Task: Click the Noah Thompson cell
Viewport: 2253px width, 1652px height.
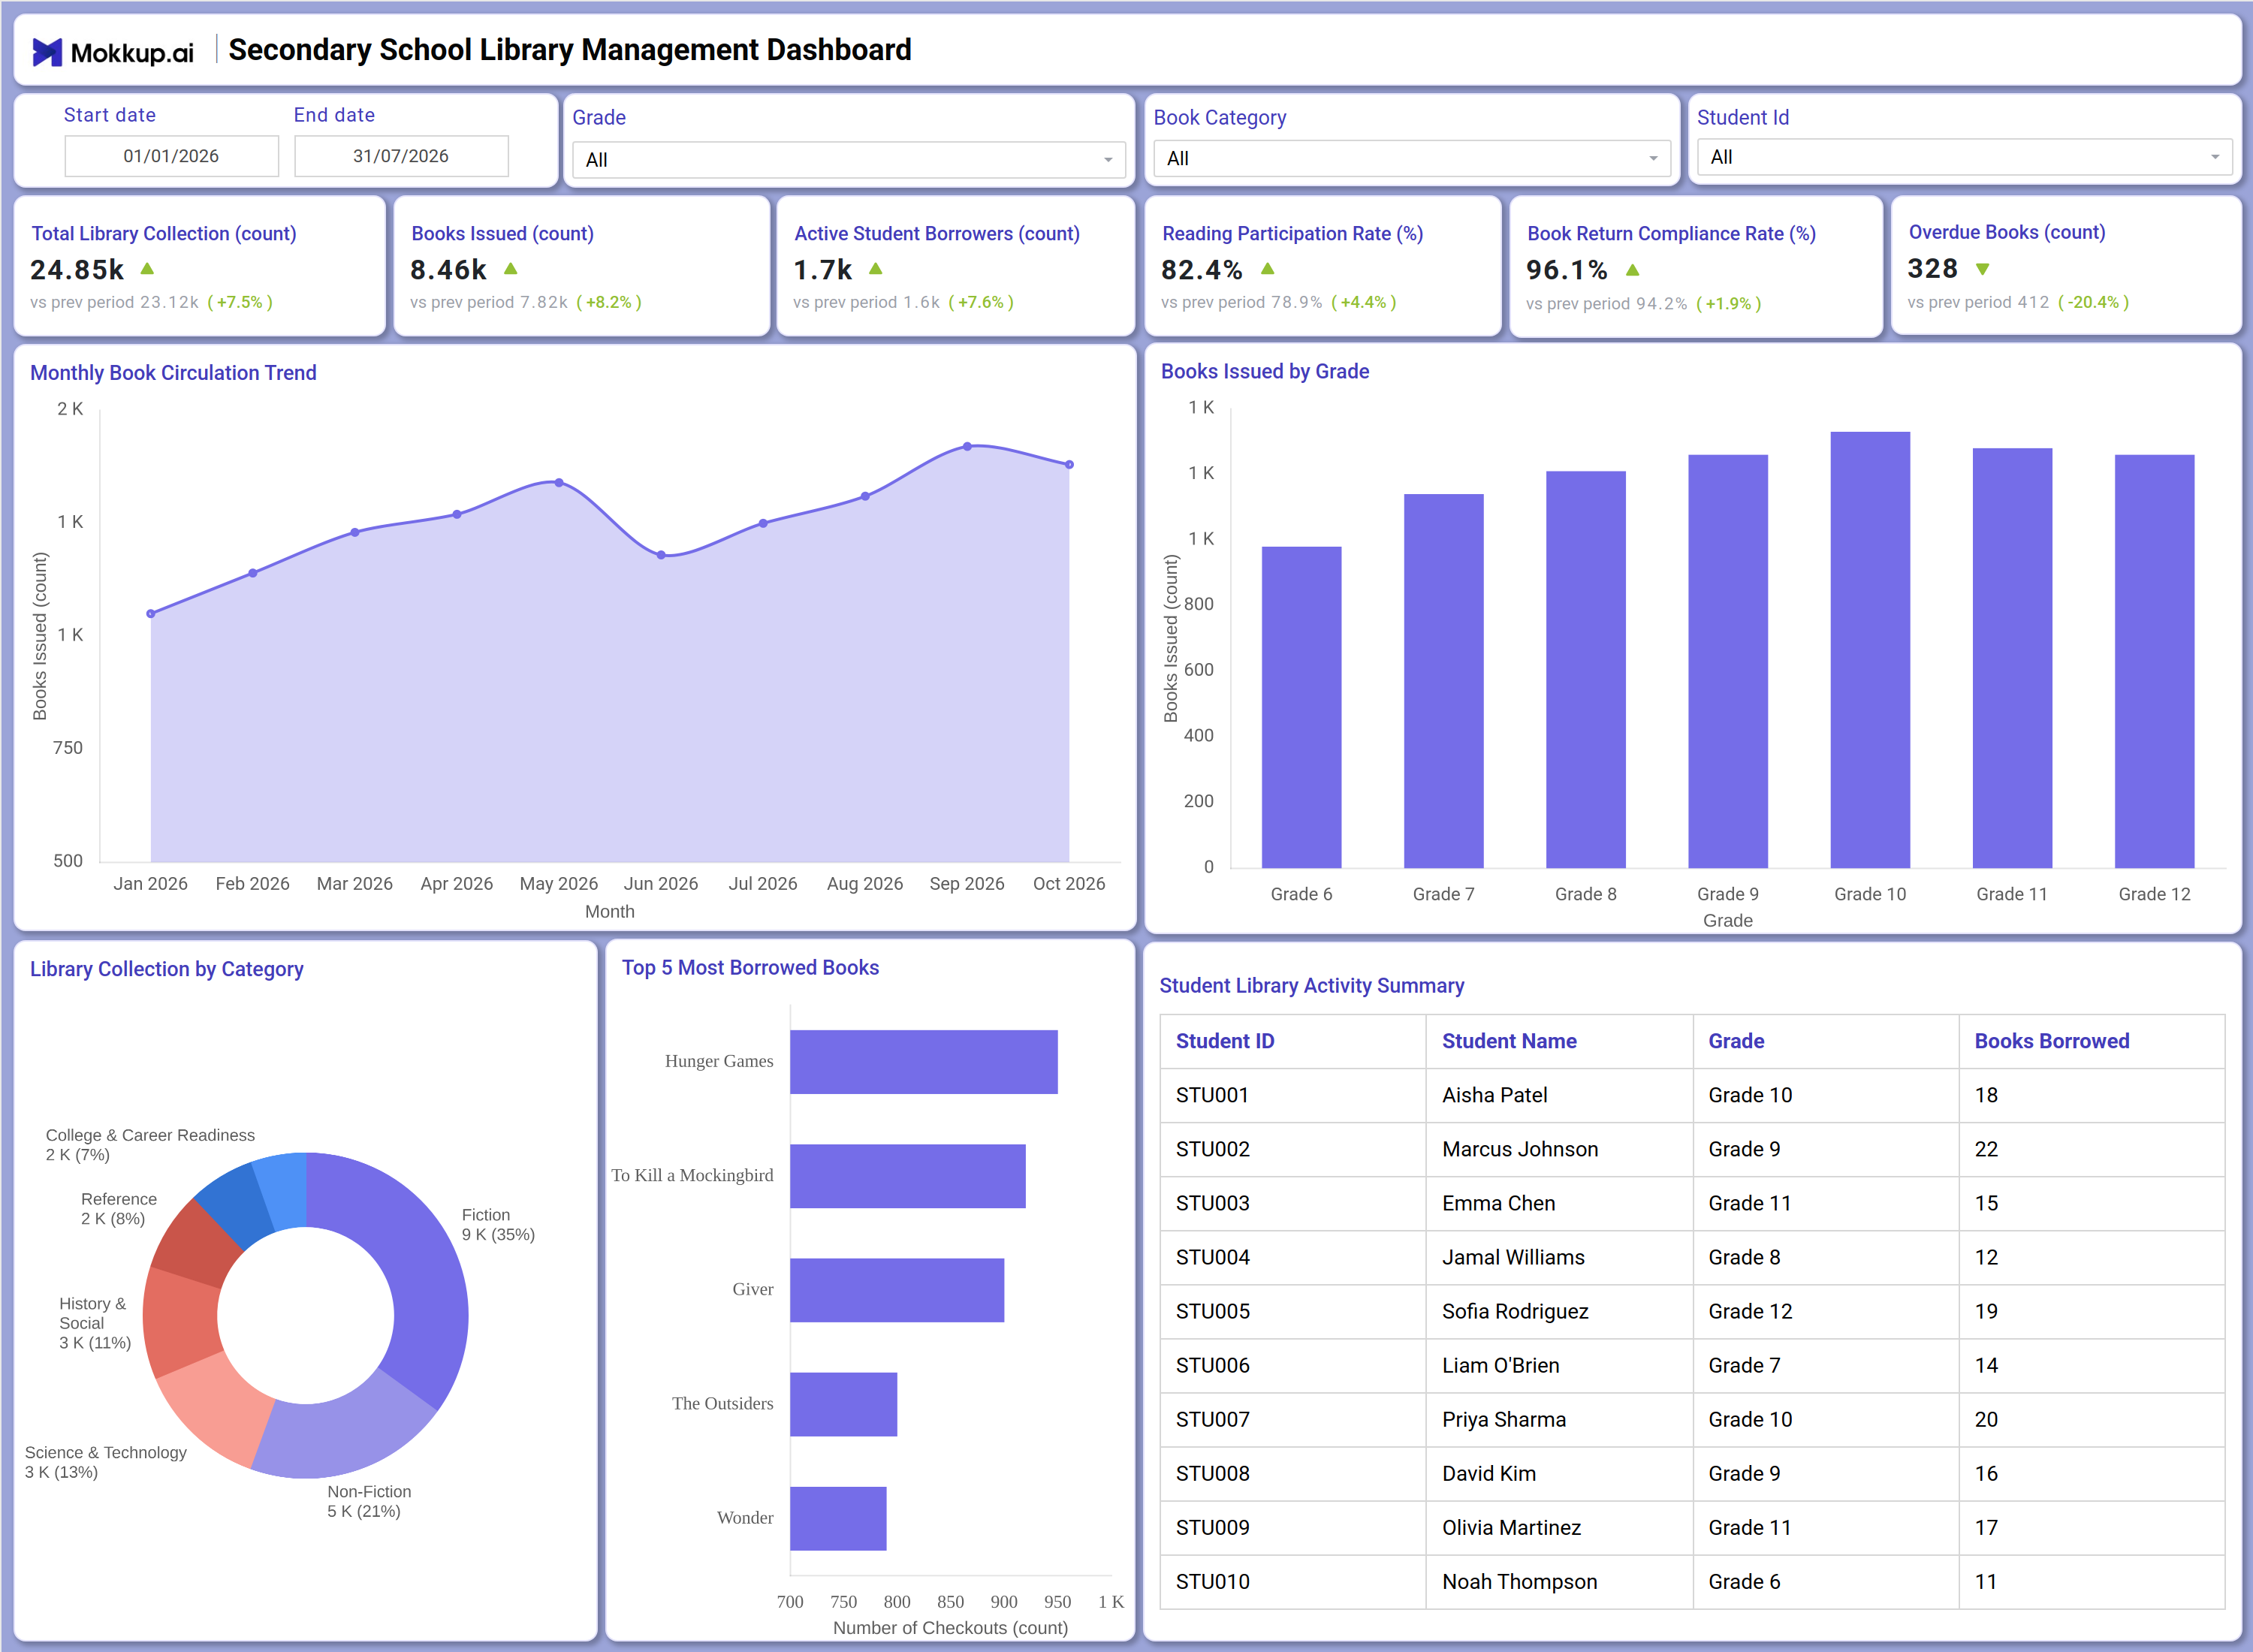Action: pyautogui.click(x=1559, y=1581)
